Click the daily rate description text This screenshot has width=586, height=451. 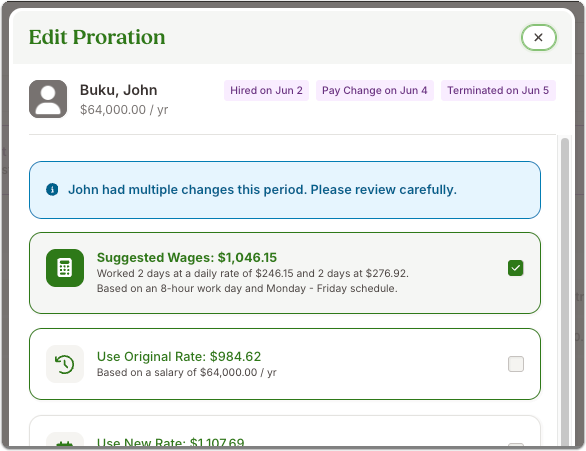[253, 273]
